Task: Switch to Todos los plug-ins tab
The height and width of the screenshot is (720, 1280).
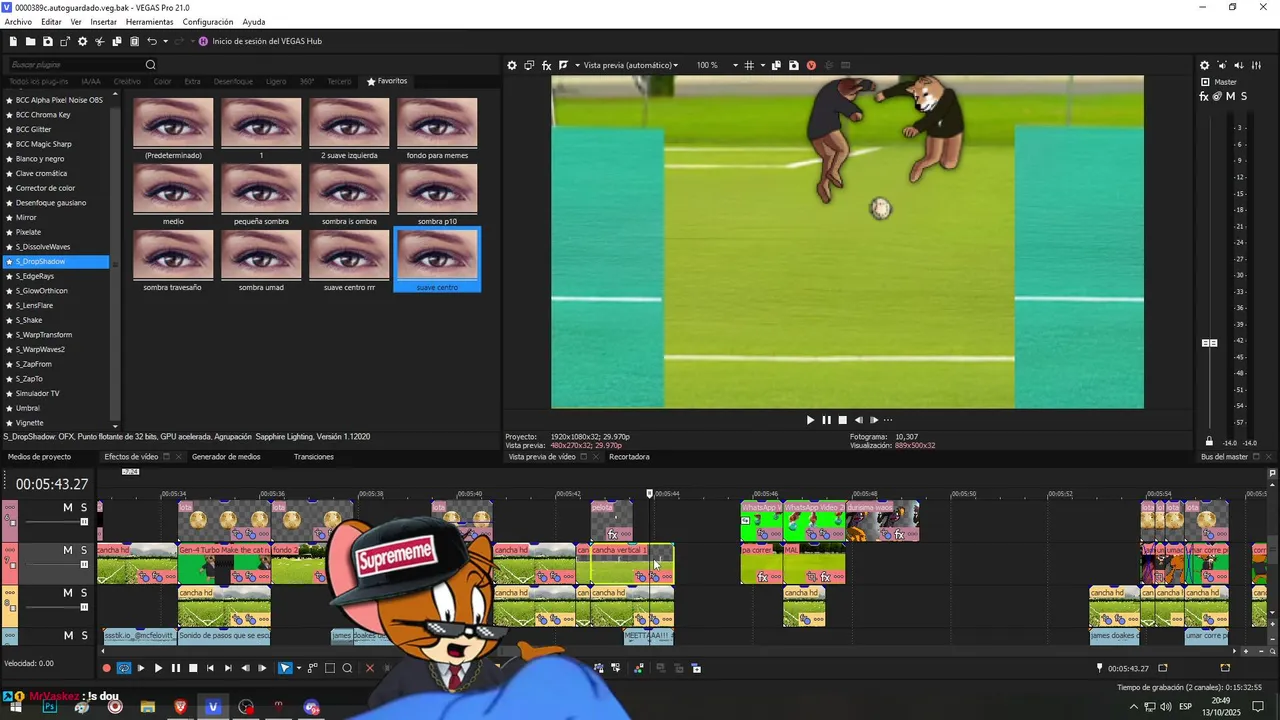Action: point(38,81)
